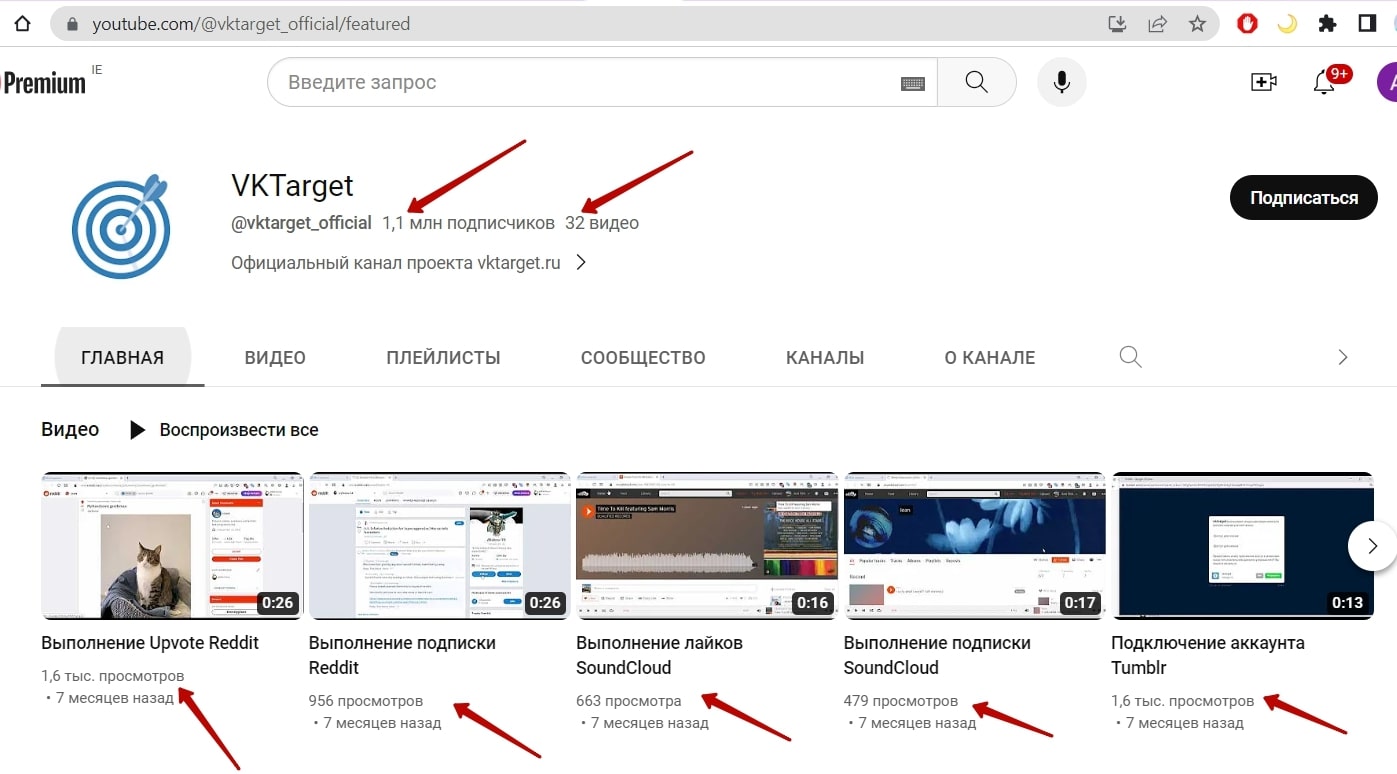Click the magnifier search button
Screen dimensions: 1397x774
977,82
